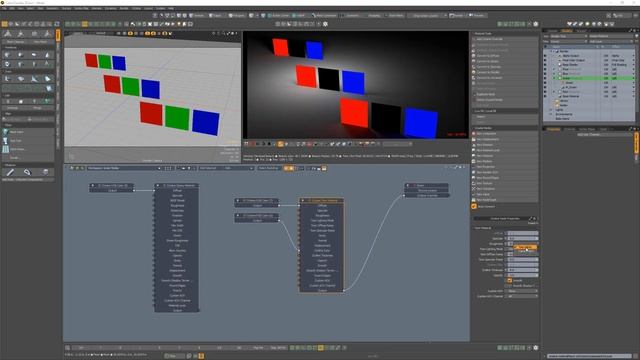Switch to the orange Shading tab
640x360 pixels.
[567, 31]
